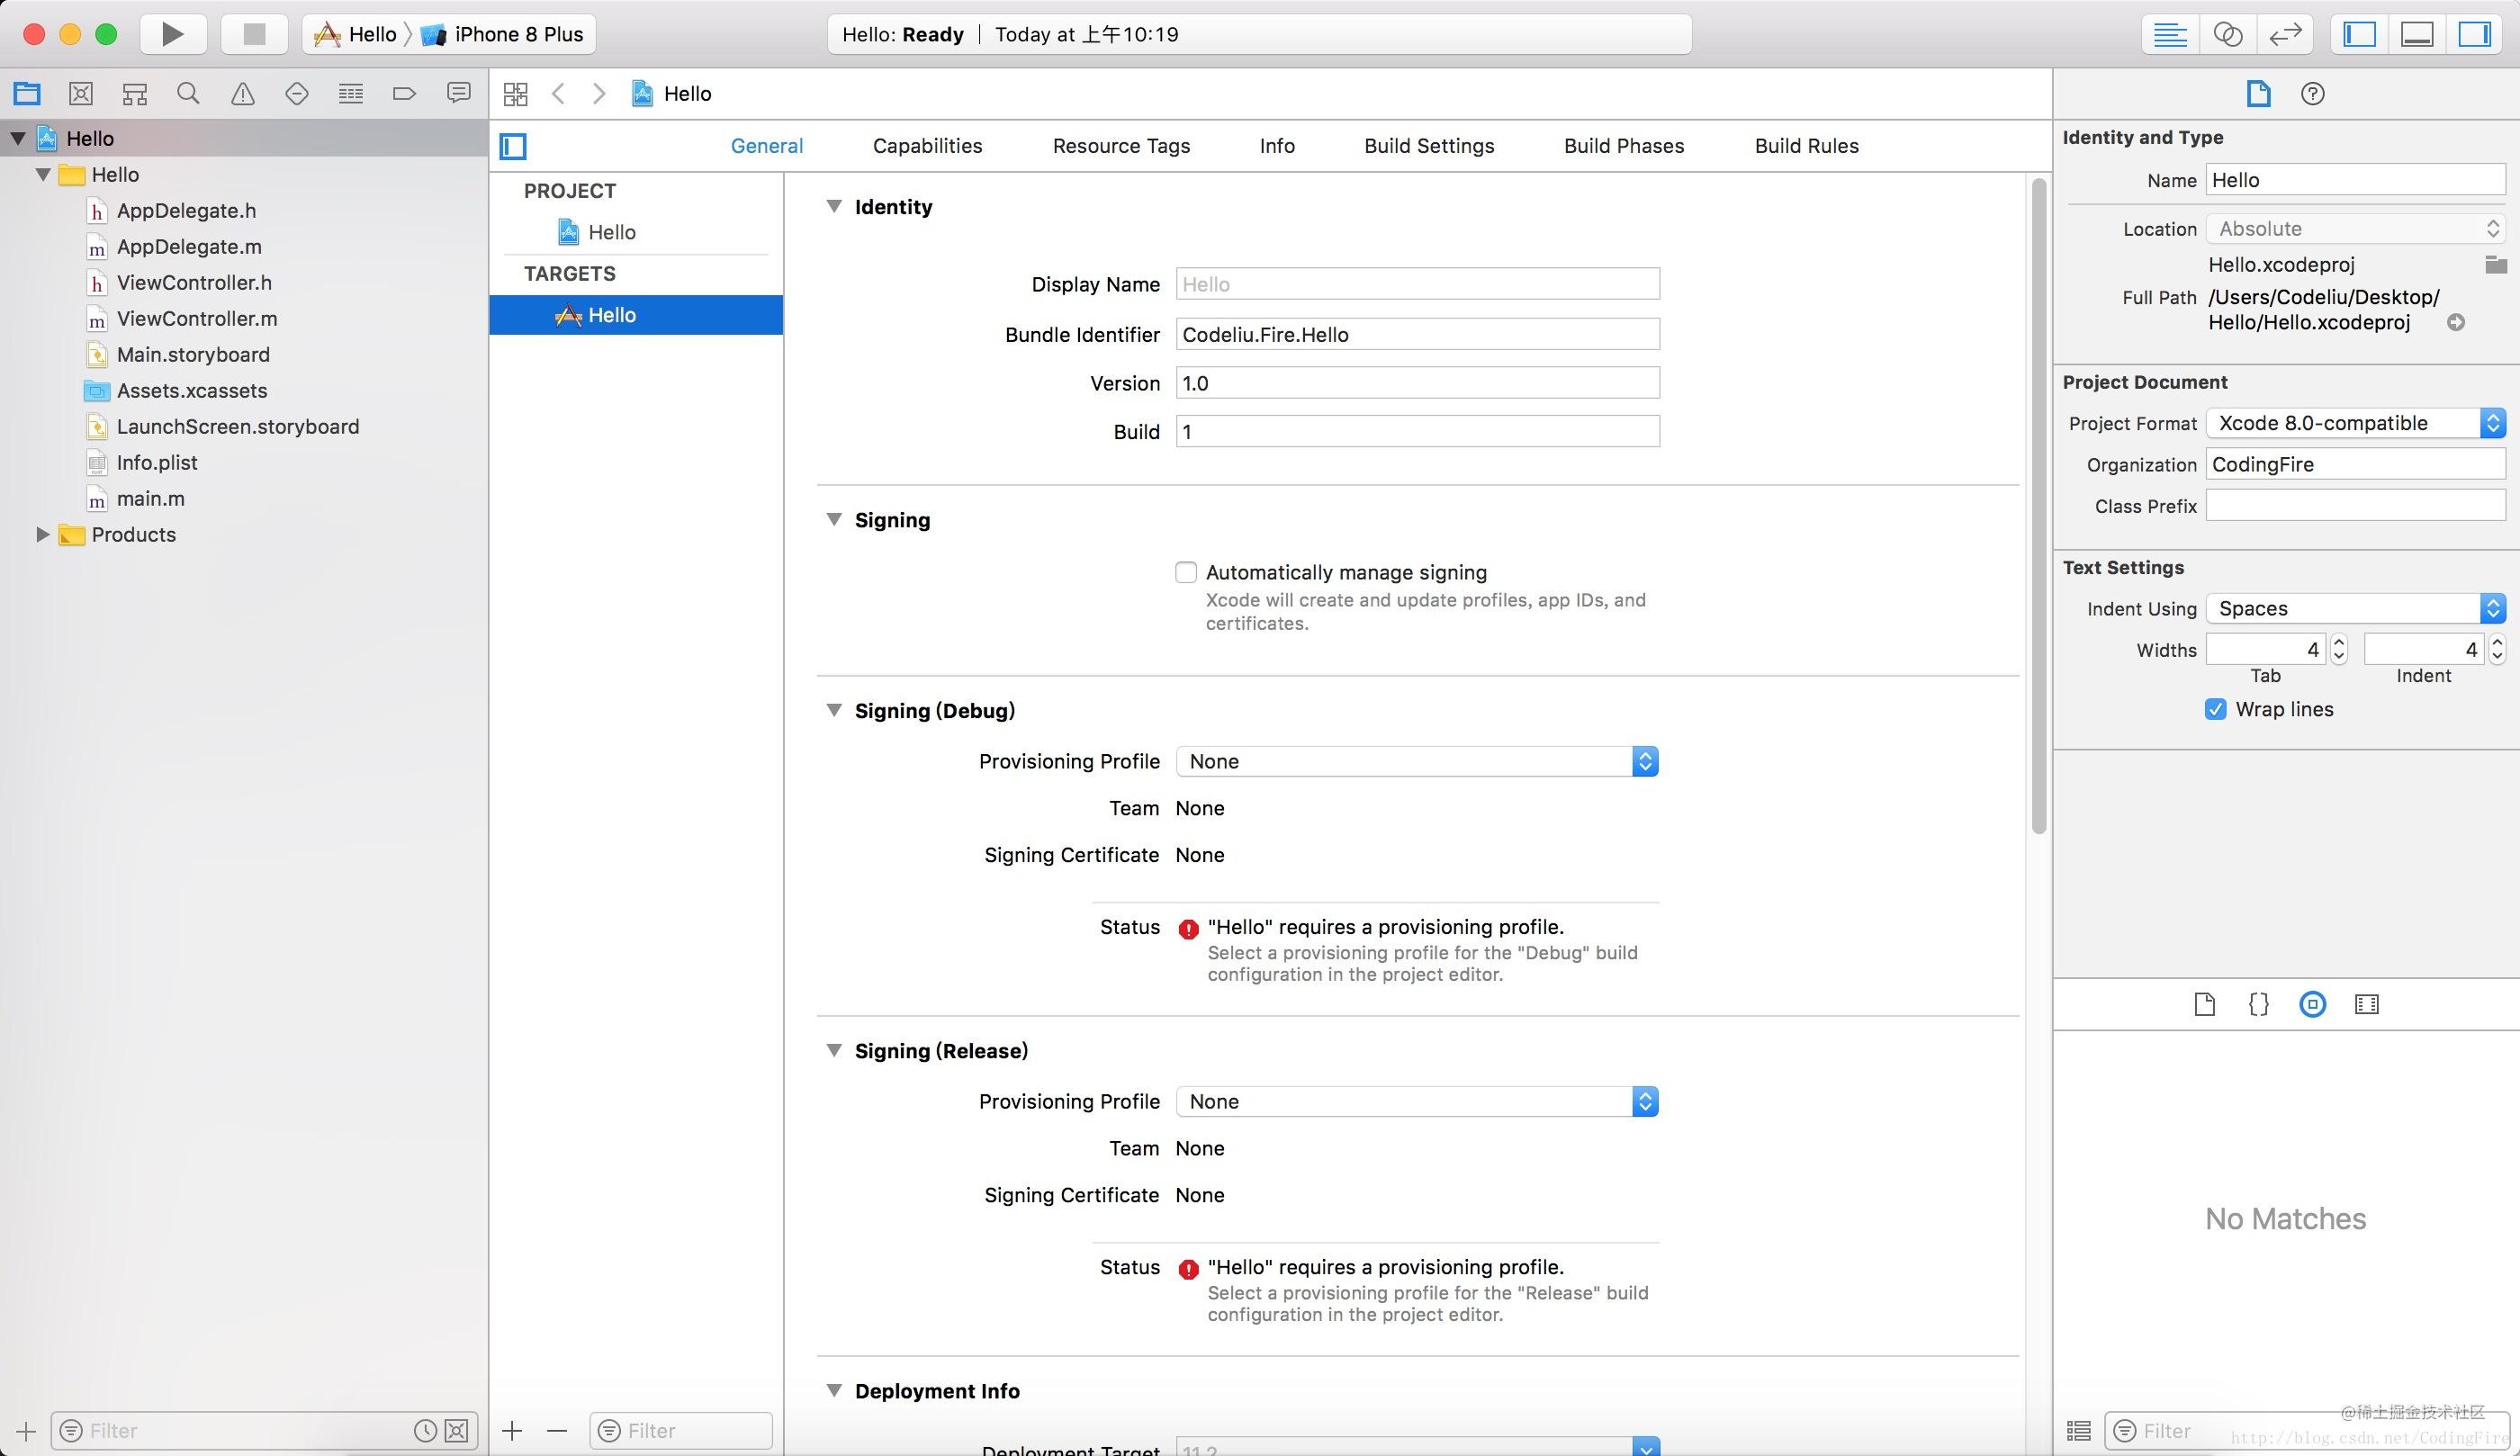Open the Test navigator diamond icon
The image size is (2520, 1456).
(x=297, y=94)
